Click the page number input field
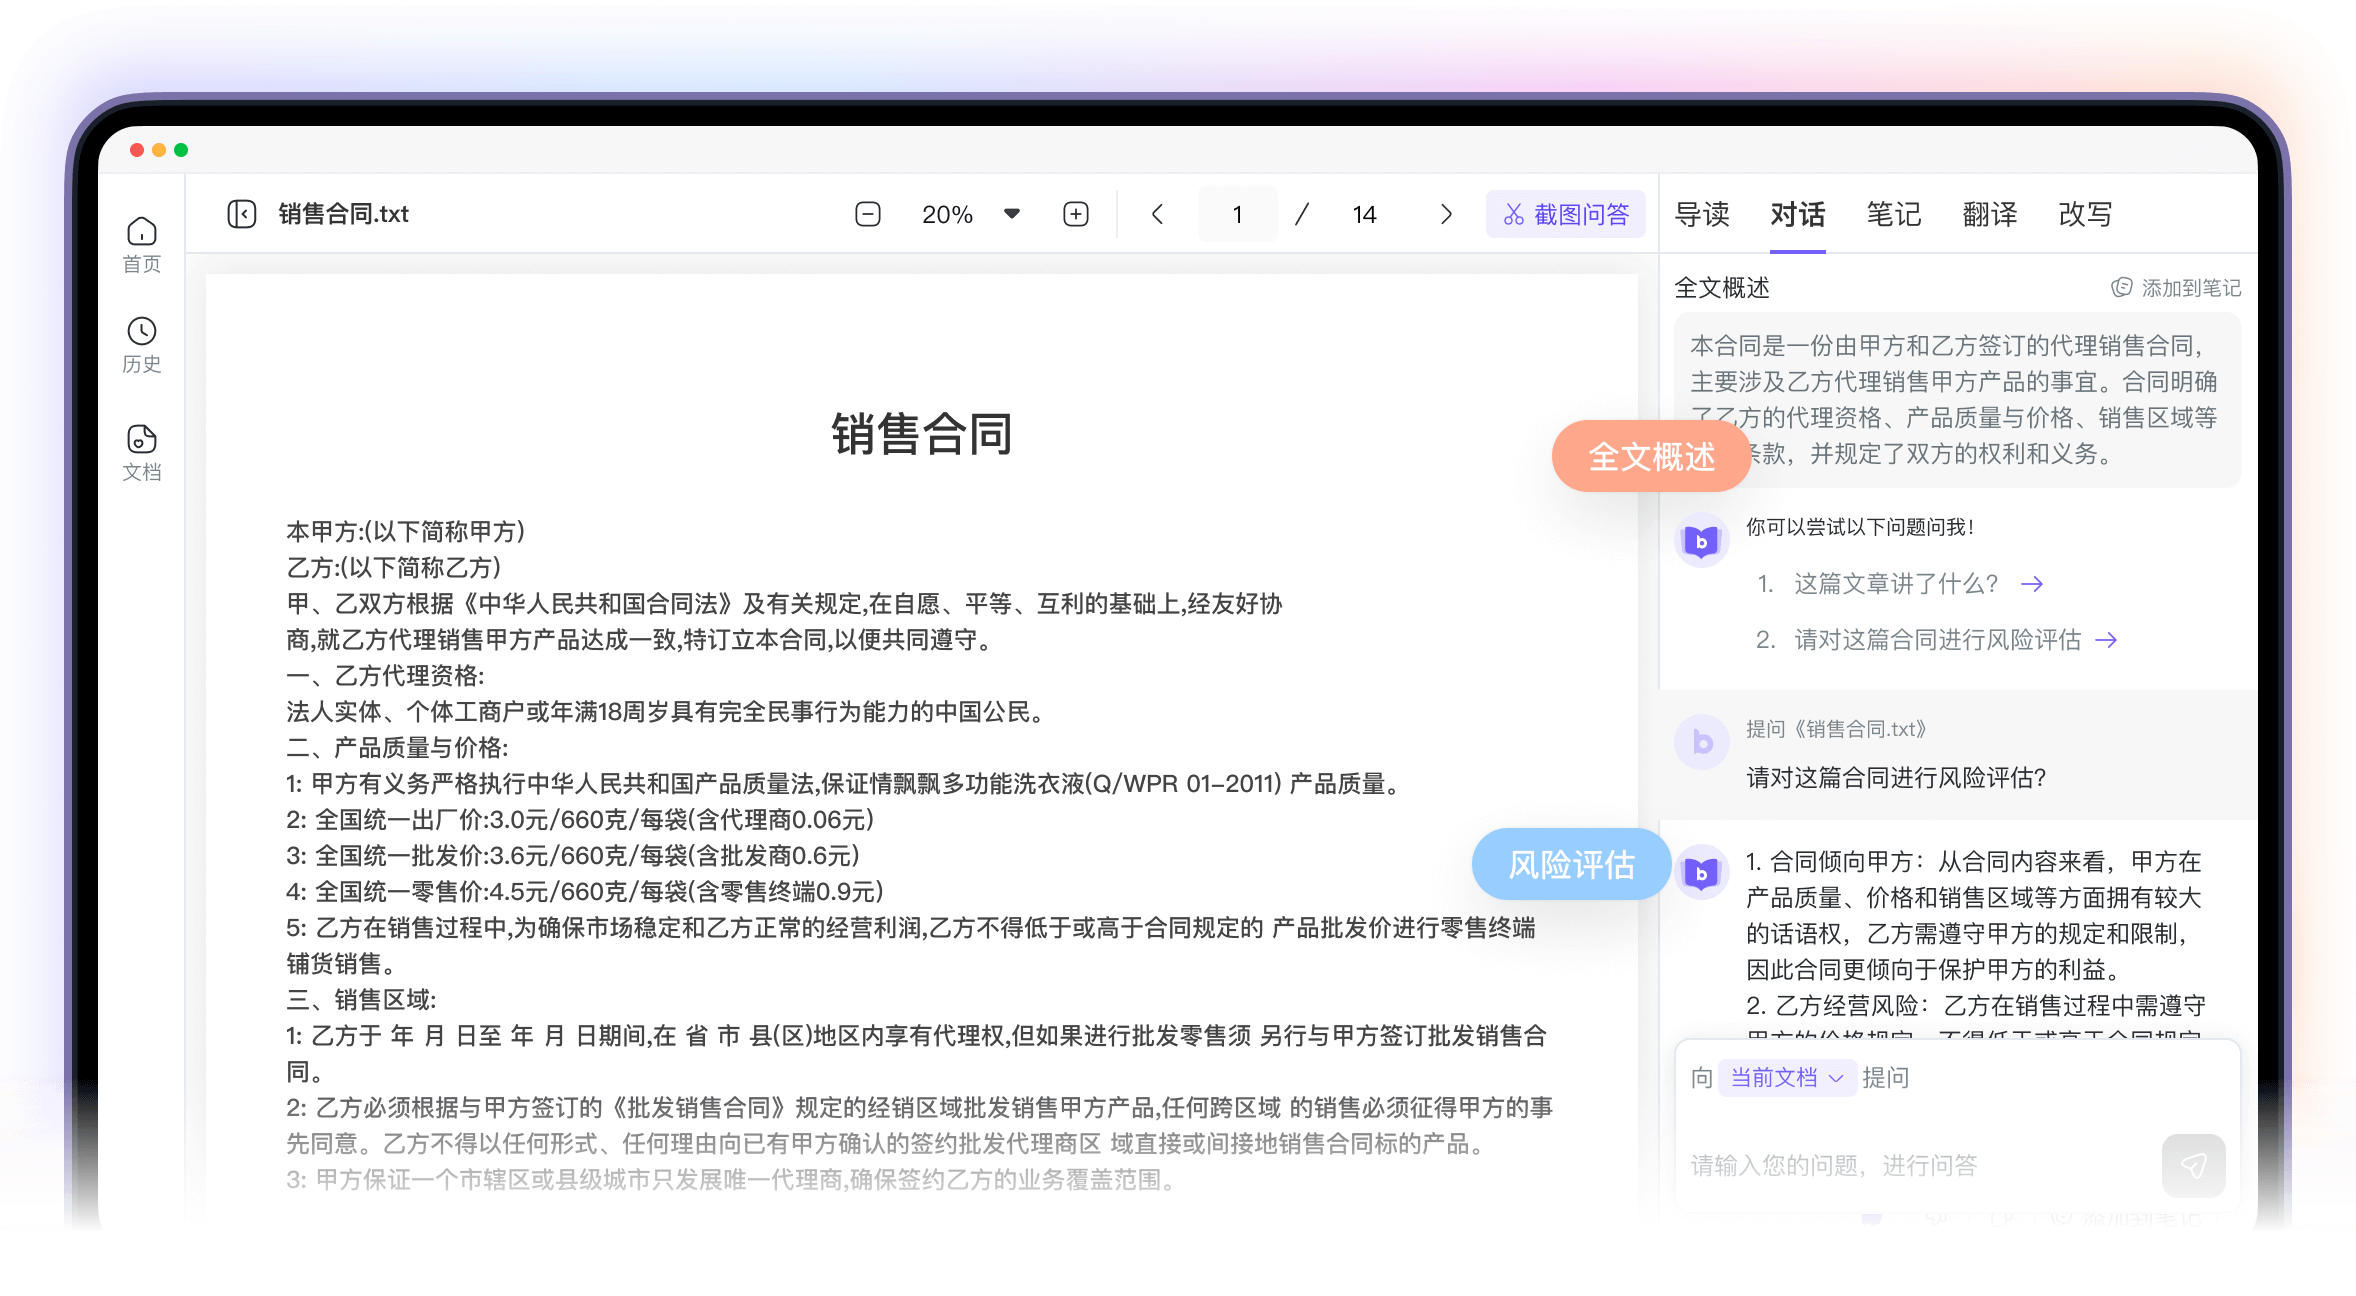 tap(1237, 213)
